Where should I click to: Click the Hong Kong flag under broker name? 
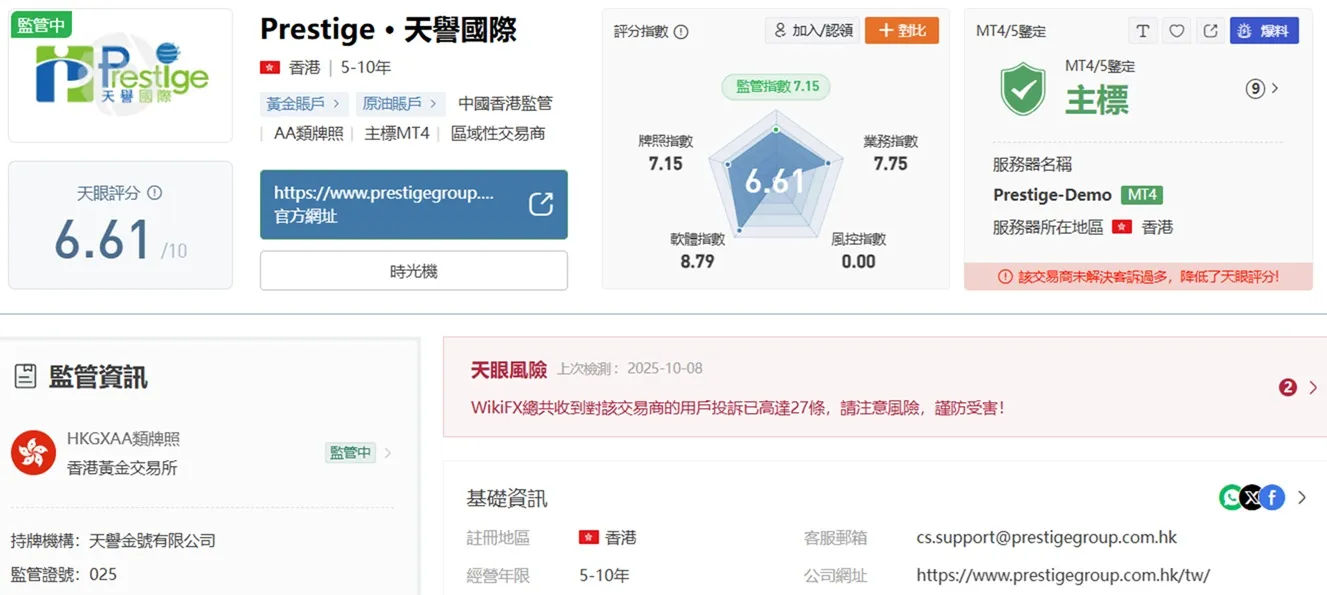(x=270, y=68)
